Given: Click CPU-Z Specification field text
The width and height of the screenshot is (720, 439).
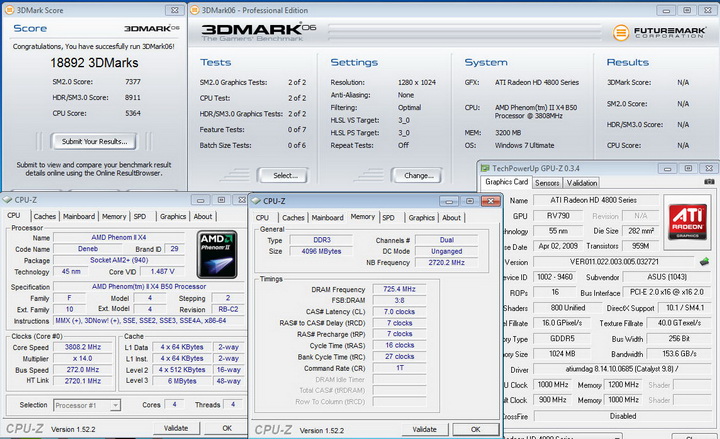Looking at the screenshot, I should [x=149, y=287].
